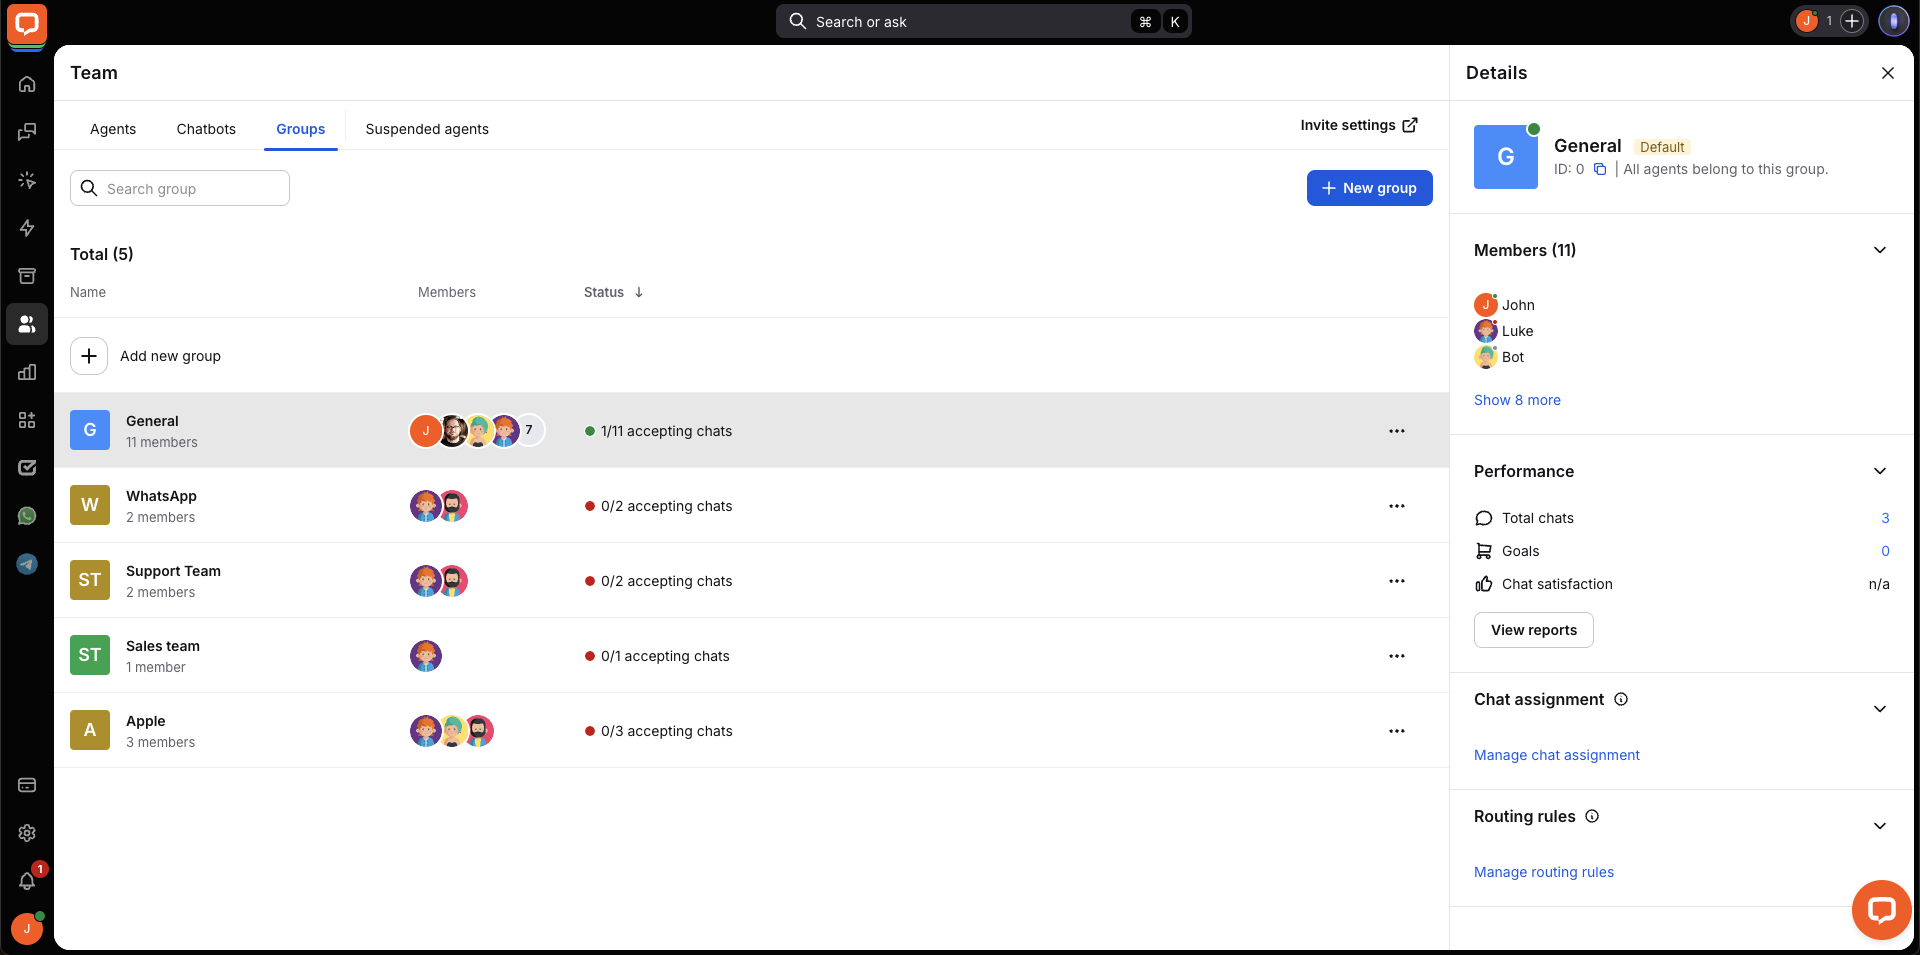Click the New group button
The height and width of the screenshot is (955, 1920).
pos(1369,188)
